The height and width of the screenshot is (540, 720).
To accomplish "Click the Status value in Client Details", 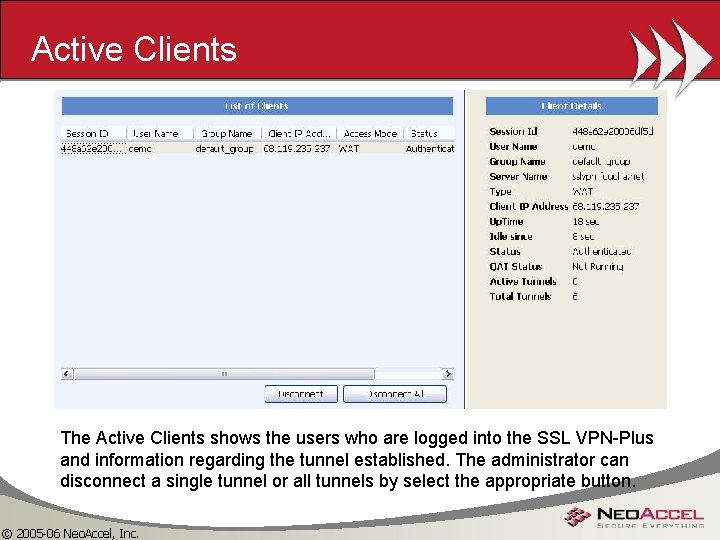I will tap(602, 252).
